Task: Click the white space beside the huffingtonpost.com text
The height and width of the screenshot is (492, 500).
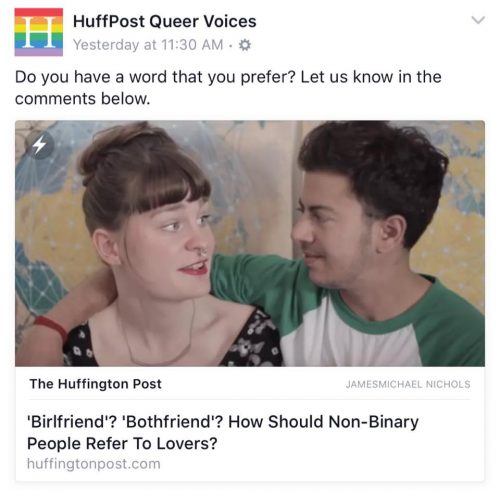Action: pos(322,464)
